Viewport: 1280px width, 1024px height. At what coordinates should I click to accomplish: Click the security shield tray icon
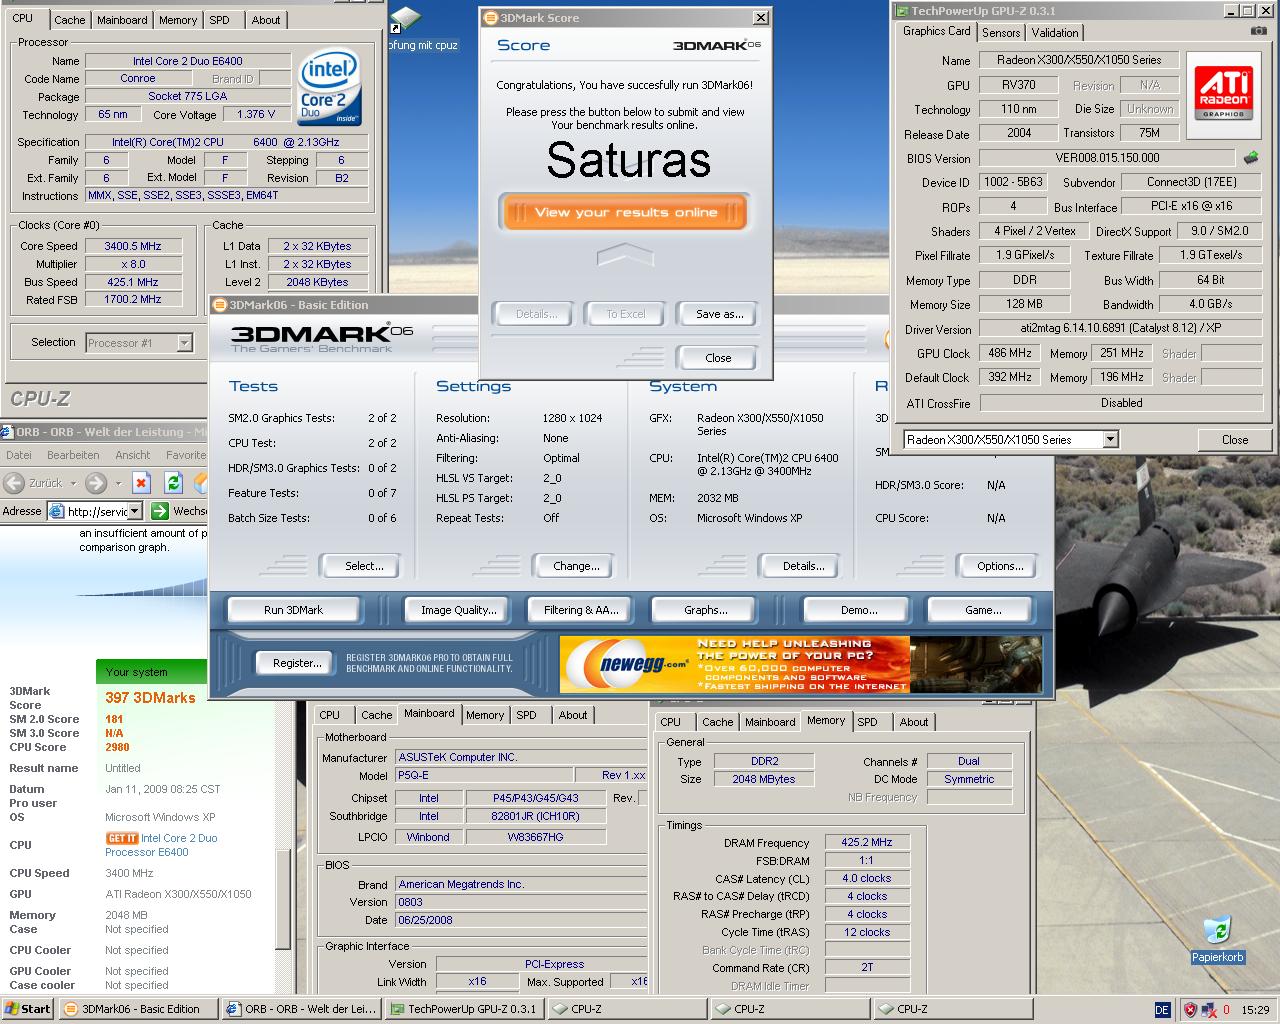coord(1189,1010)
